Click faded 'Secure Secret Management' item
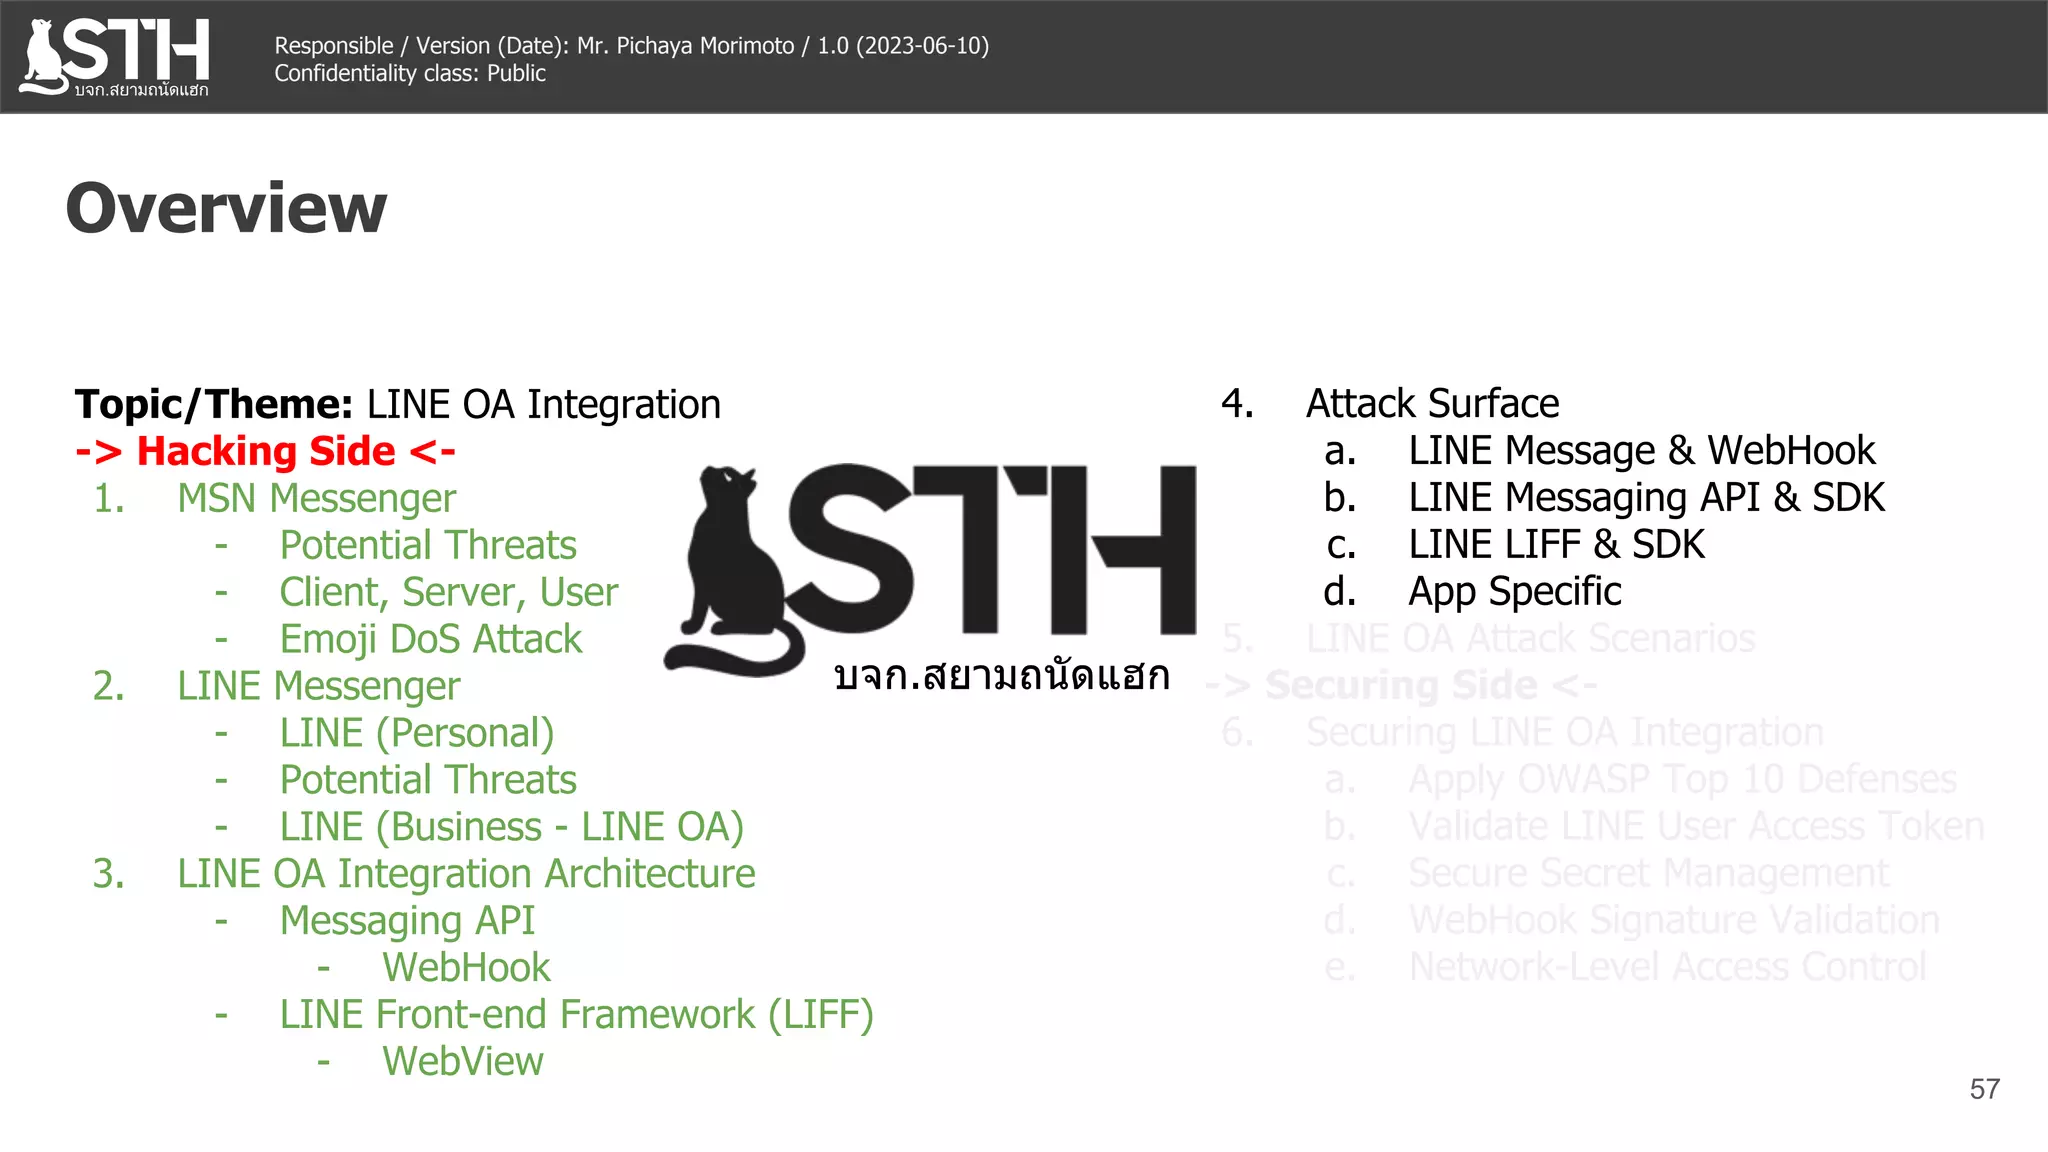The width and height of the screenshot is (2048, 1152). click(x=1649, y=874)
